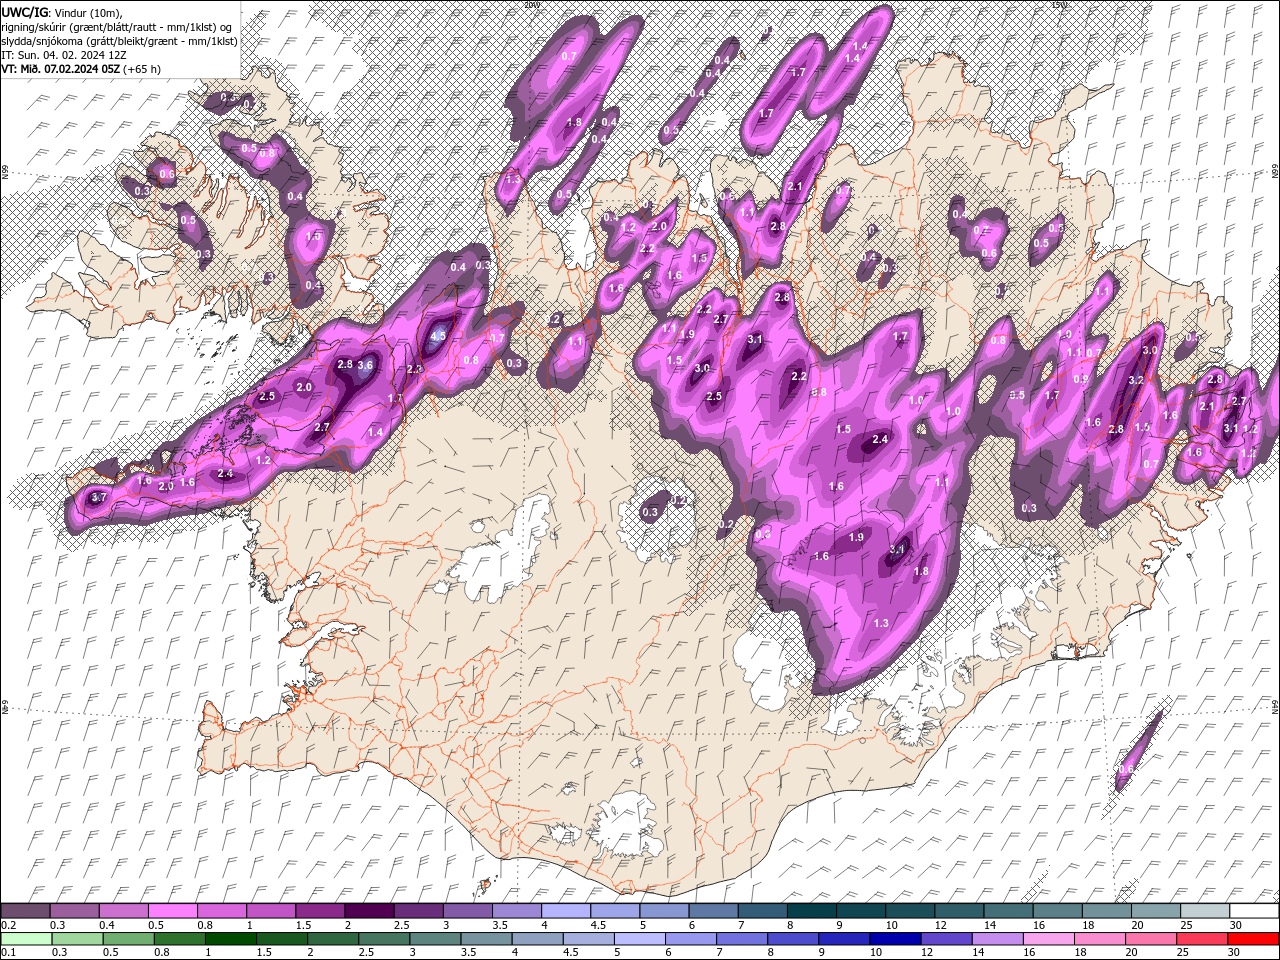Select dark purple upper swatch above 2 label
Screen dimensions: 1280x960
tap(369, 910)
